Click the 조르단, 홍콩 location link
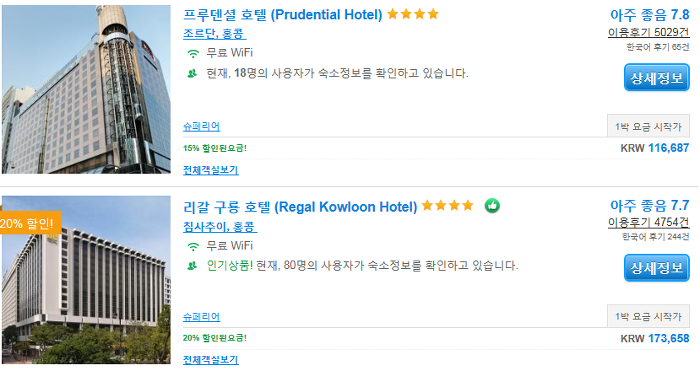This screenshot has width=700, height=371. pos(214,34)
